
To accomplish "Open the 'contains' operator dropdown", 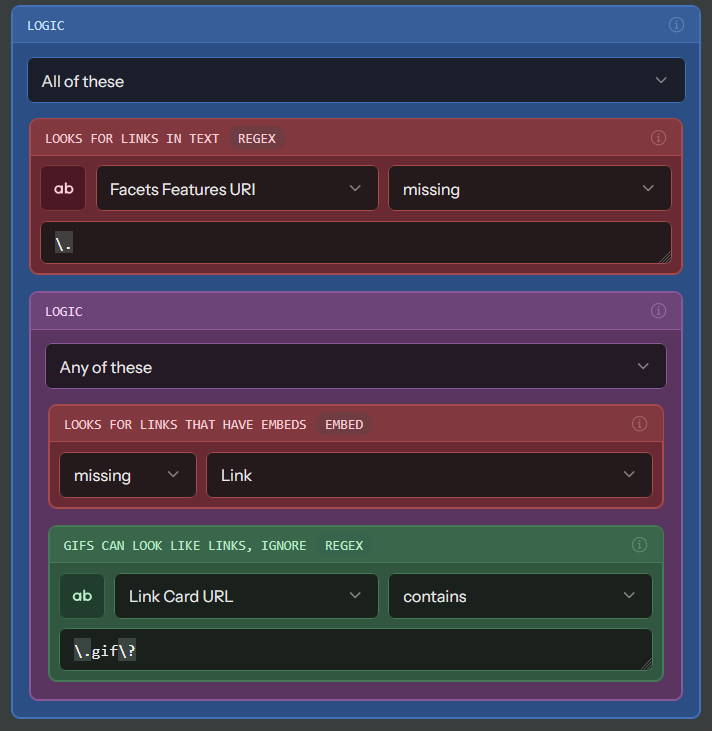I will 520,596.
